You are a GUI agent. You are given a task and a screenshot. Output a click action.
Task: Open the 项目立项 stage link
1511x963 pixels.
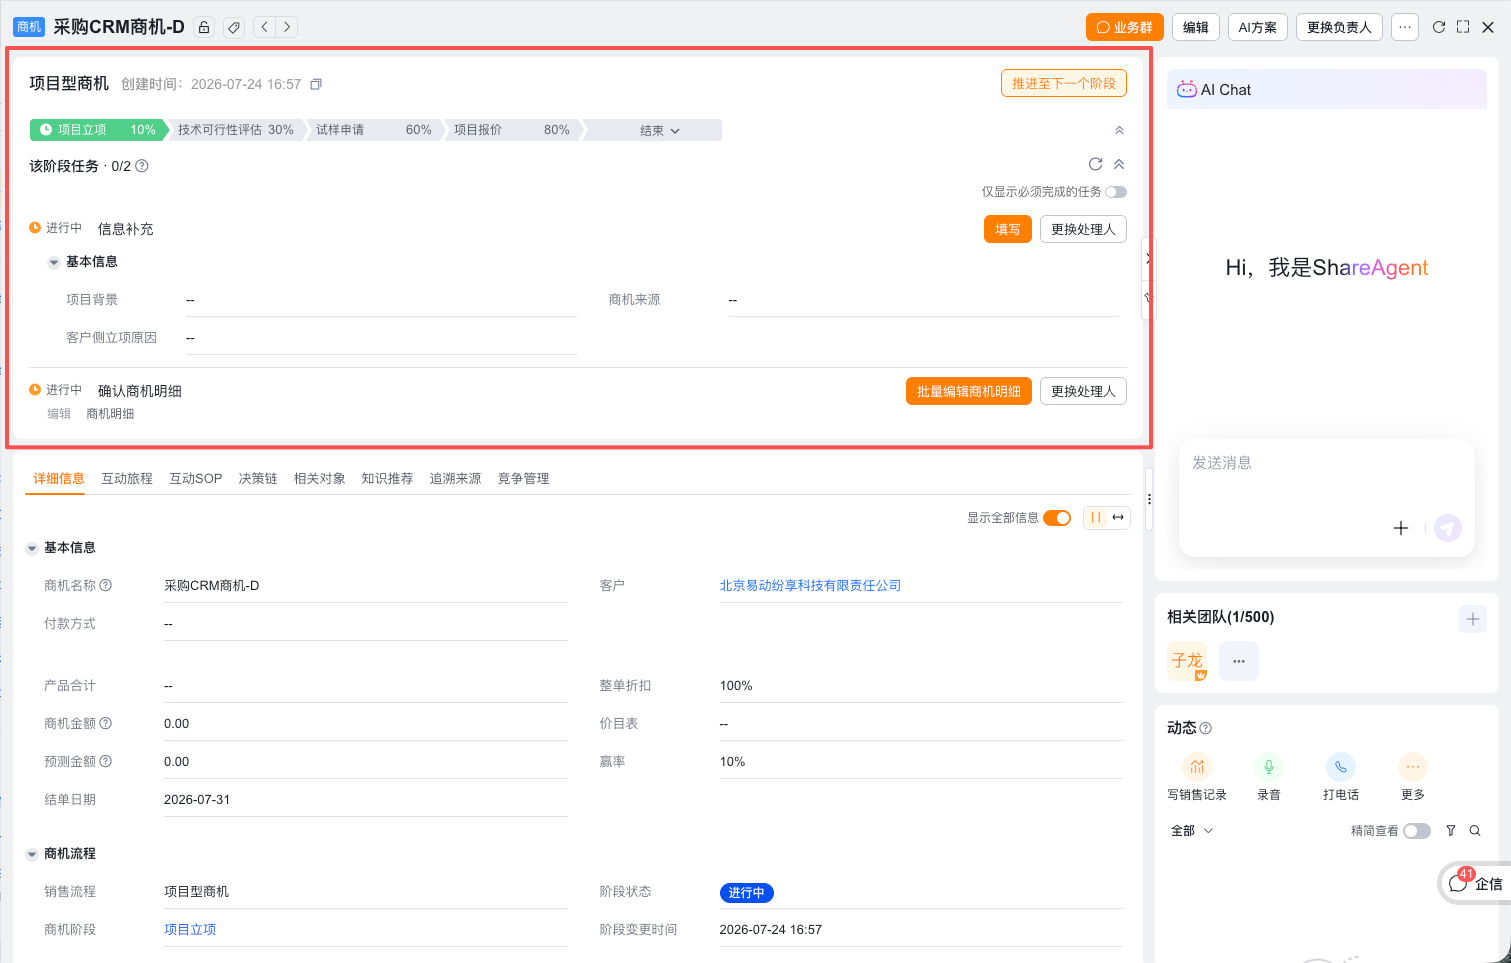[190, 929]
